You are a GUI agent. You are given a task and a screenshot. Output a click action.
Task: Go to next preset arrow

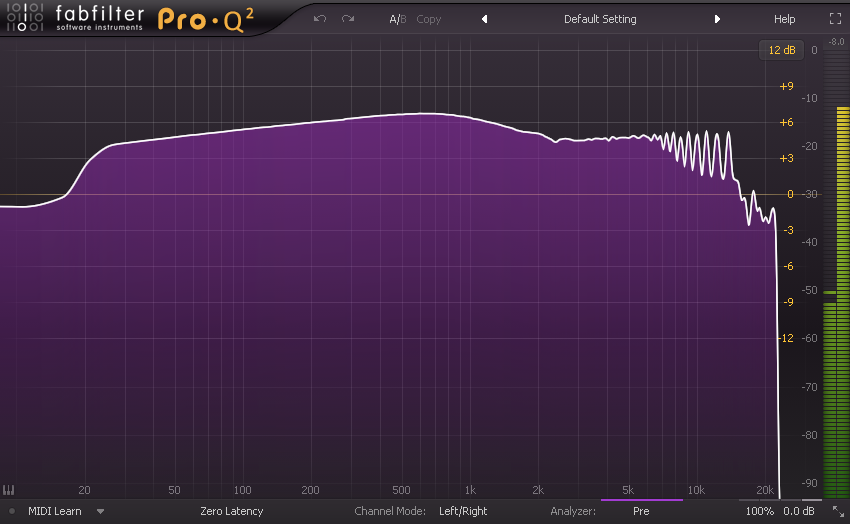coord(717,19)
